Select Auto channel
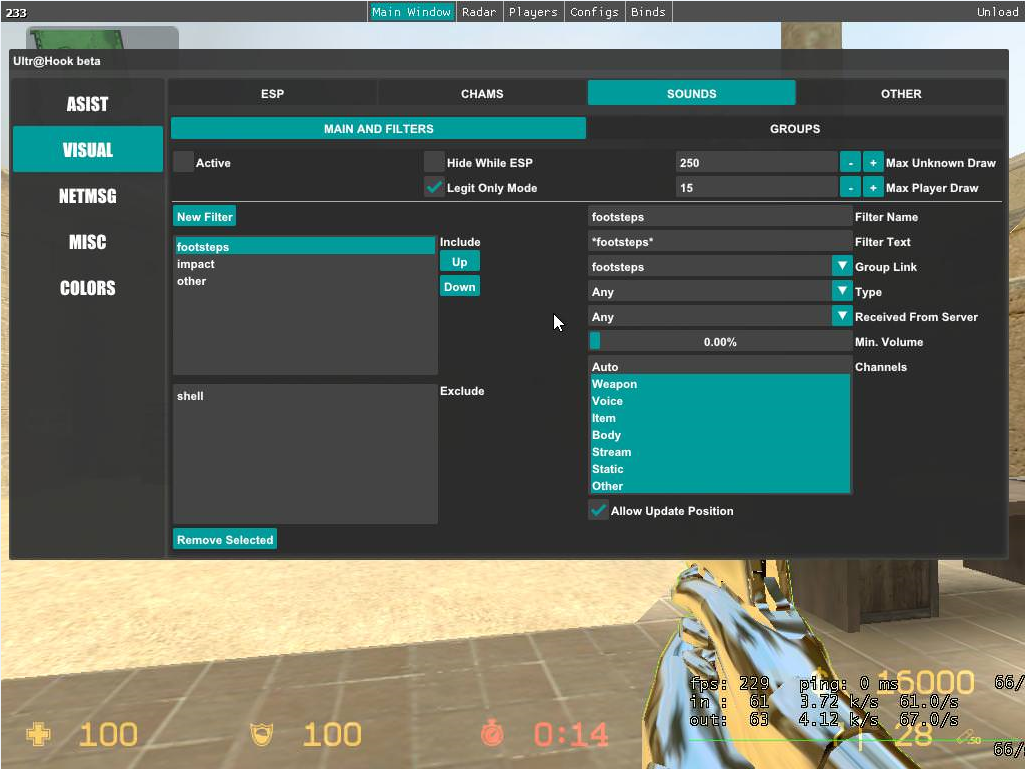Viewport: 1025px width, 769px height. click(x=720, y=366)
